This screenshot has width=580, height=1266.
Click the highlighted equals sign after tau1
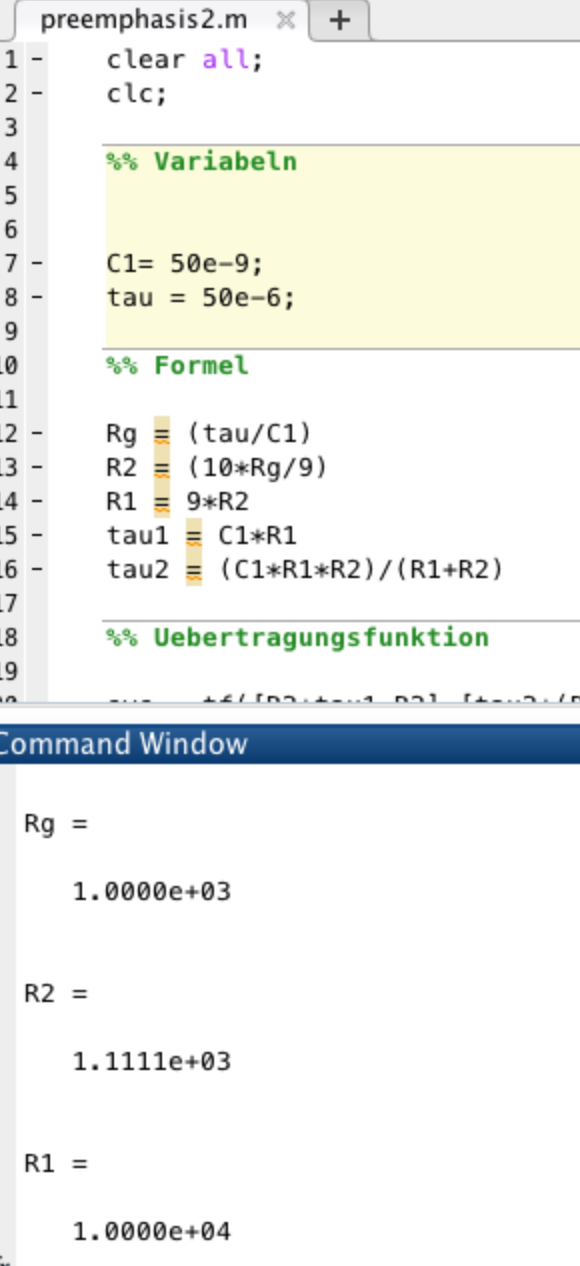pyautogui.click(x=193, y=536)
